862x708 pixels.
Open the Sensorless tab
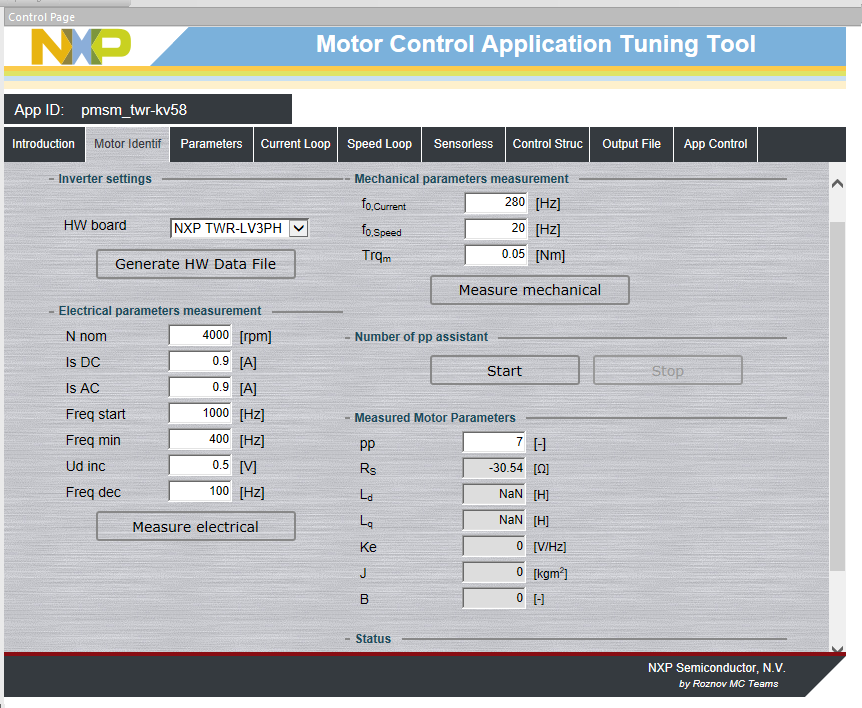coord(463,144)
